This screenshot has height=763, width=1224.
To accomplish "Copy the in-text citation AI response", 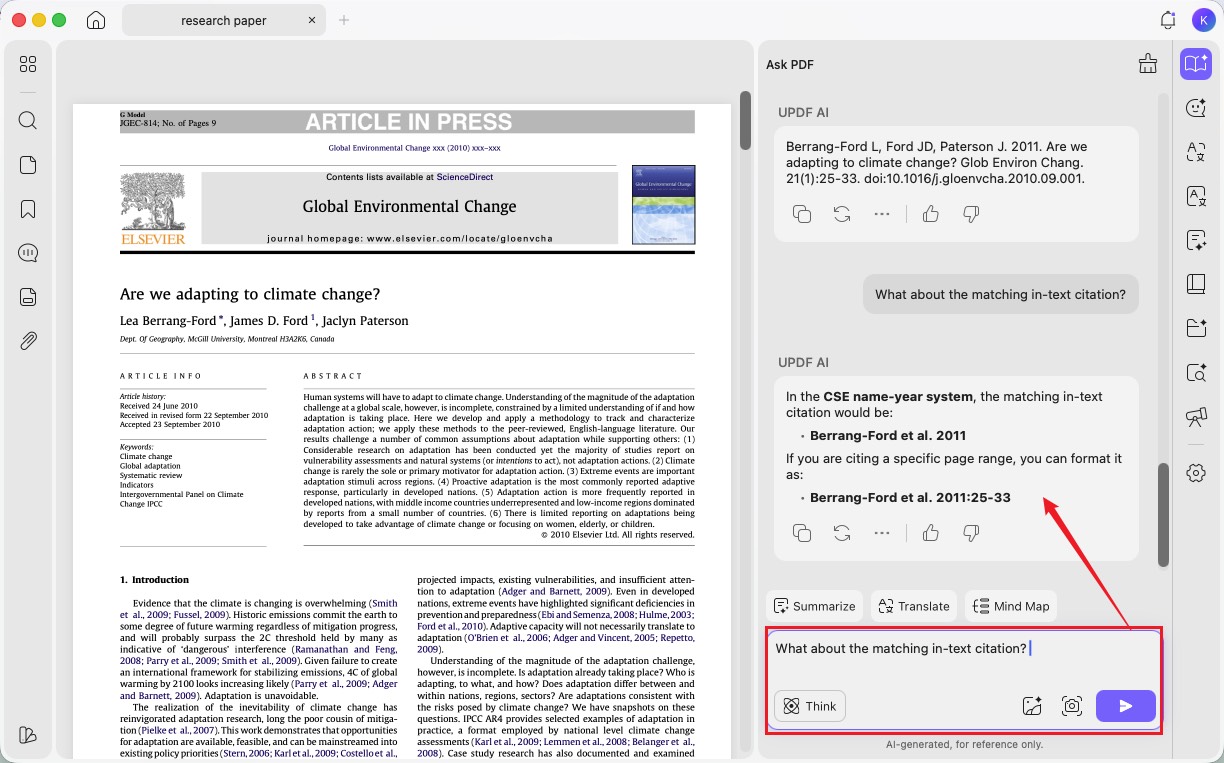I will [802, 533].
